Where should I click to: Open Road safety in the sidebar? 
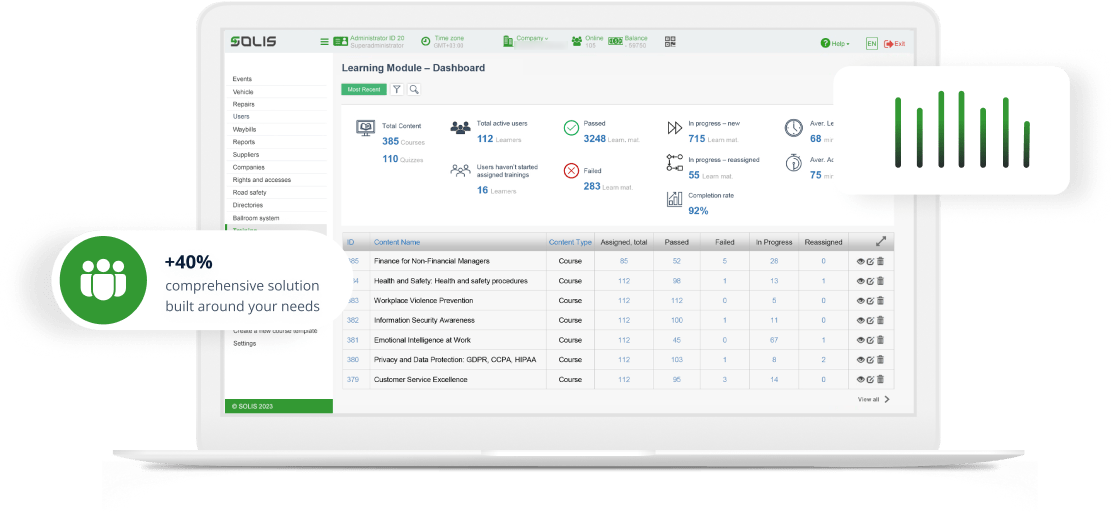[248, 193]
